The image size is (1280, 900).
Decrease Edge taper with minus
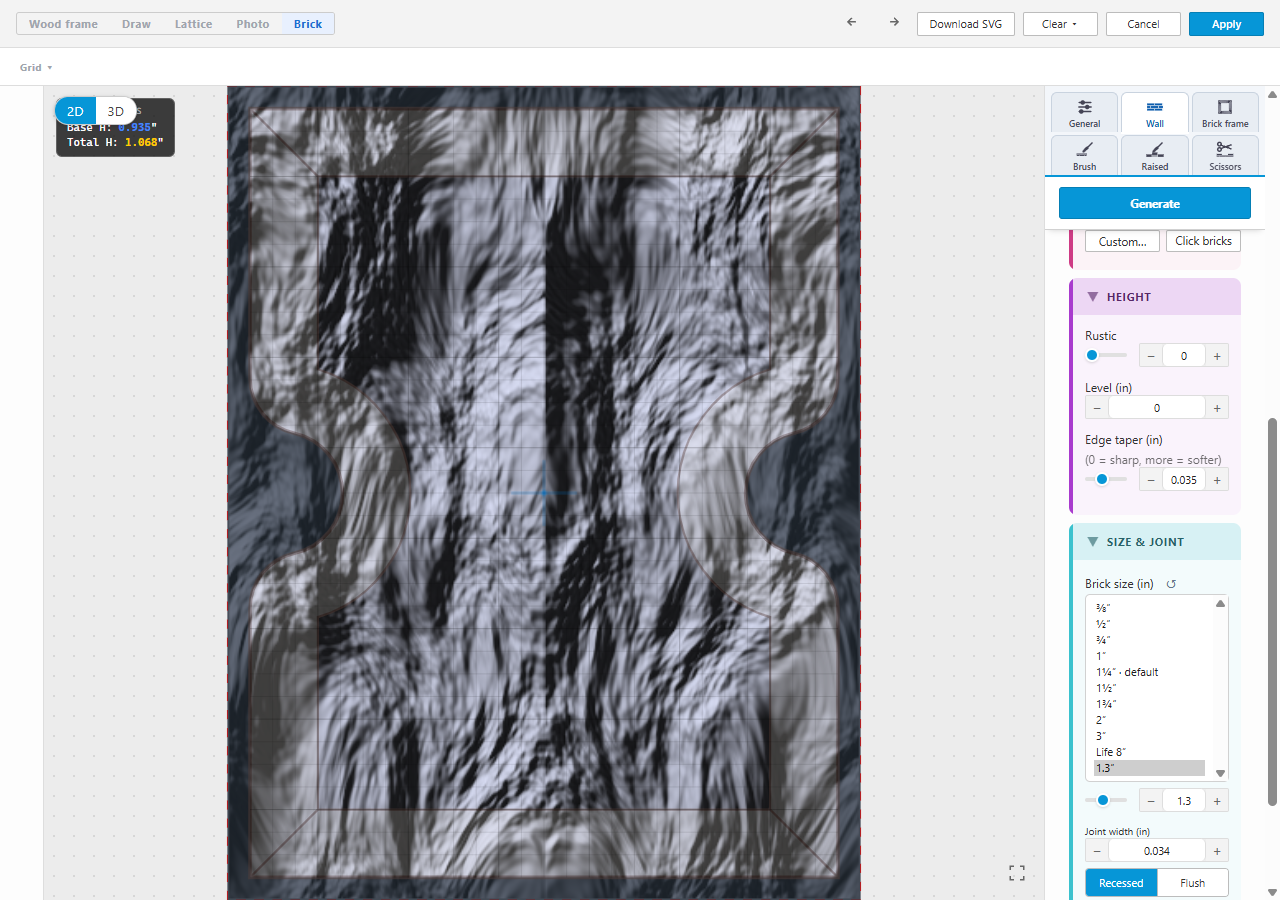coord(1151,480)
